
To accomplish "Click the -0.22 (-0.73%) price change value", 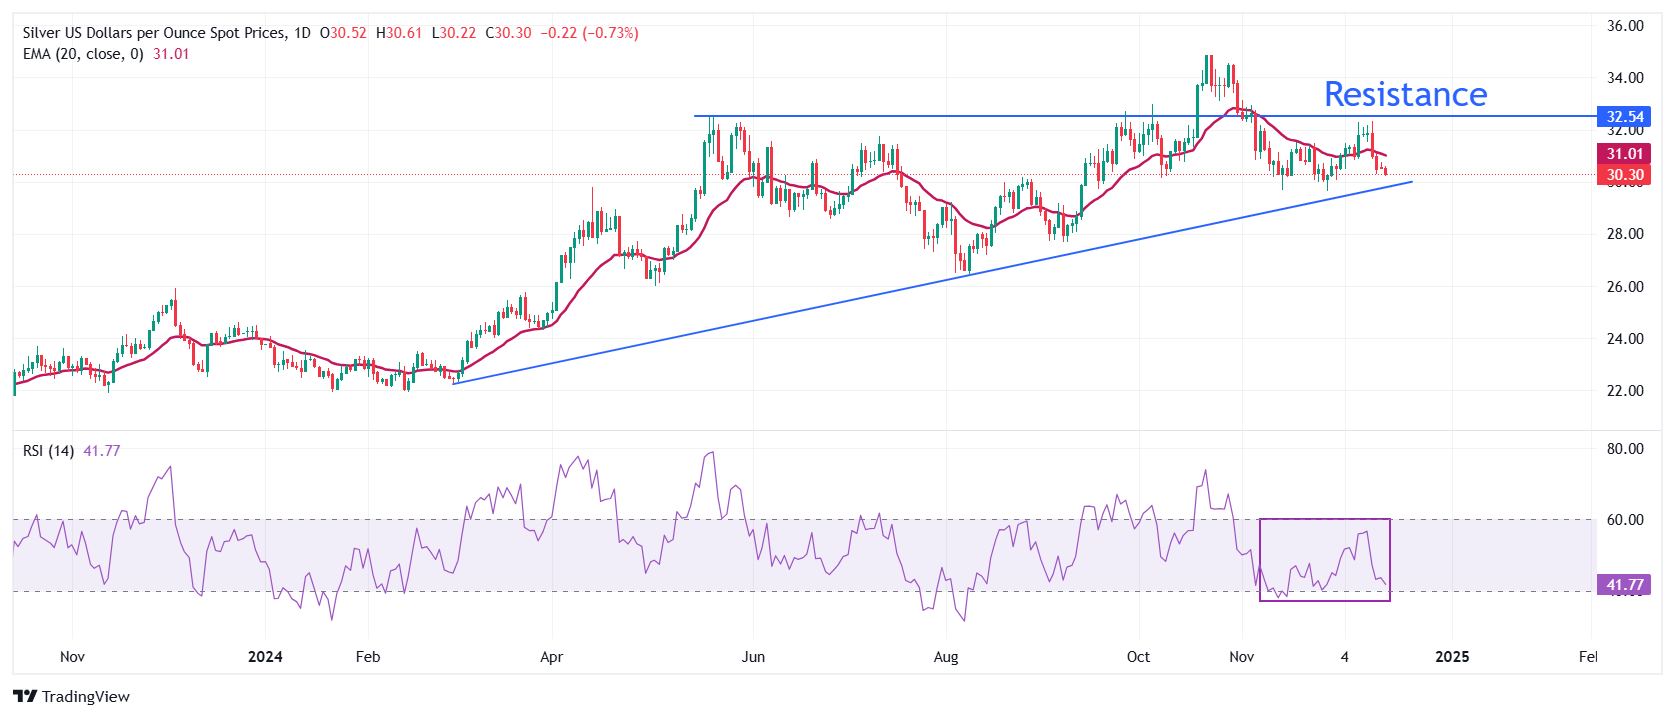I will tap(589, 33).
